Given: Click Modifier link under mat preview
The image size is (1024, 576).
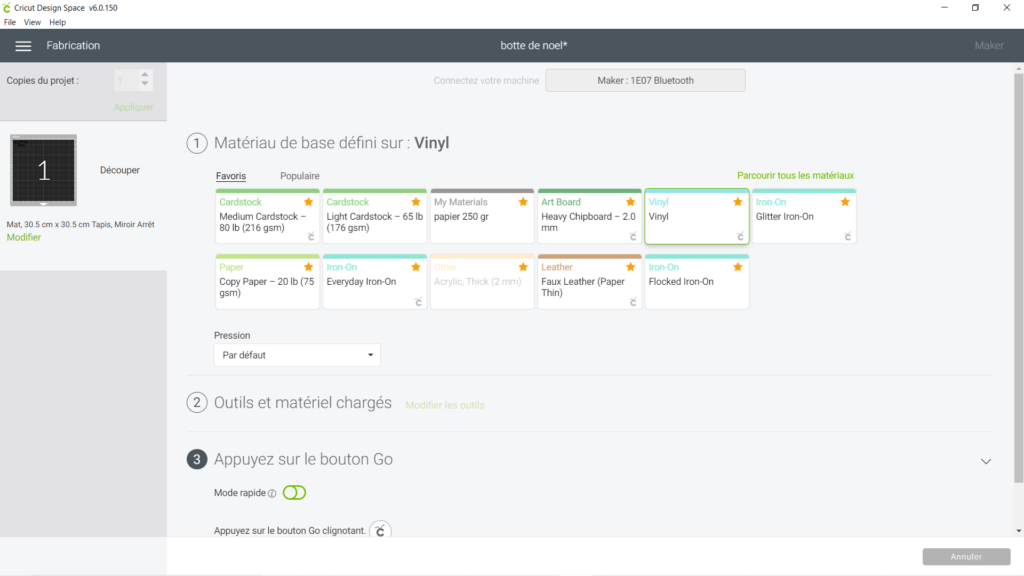Looking at the screenshot, I should (24, 237).
